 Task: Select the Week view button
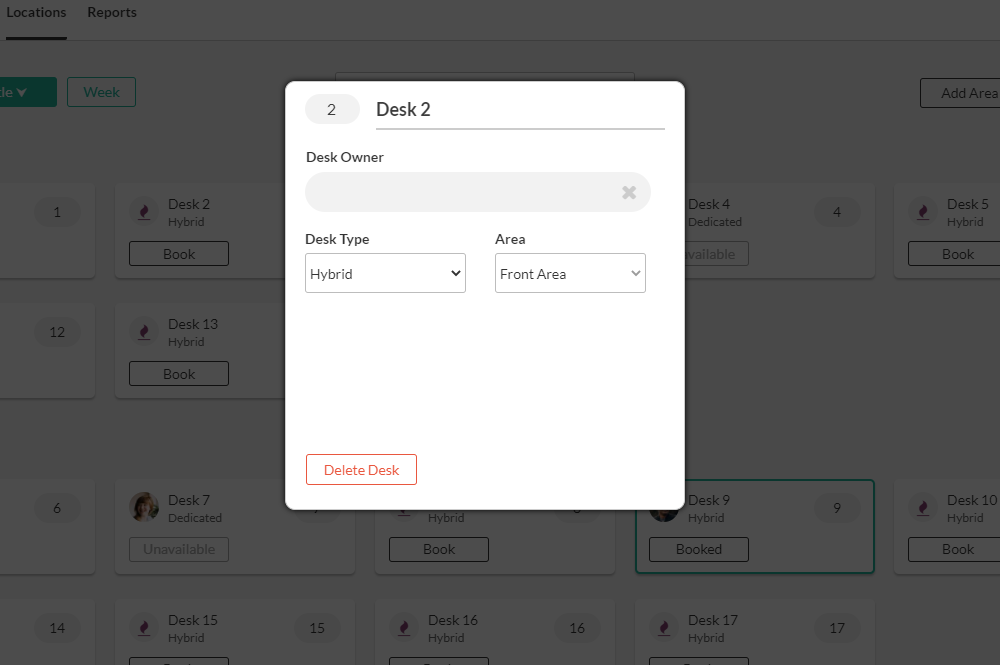[101, 92]
